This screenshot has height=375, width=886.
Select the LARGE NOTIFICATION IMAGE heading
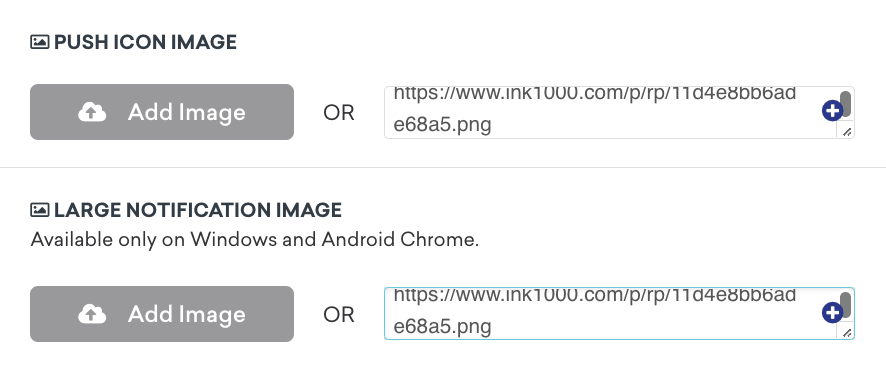(x=198, y=210)
